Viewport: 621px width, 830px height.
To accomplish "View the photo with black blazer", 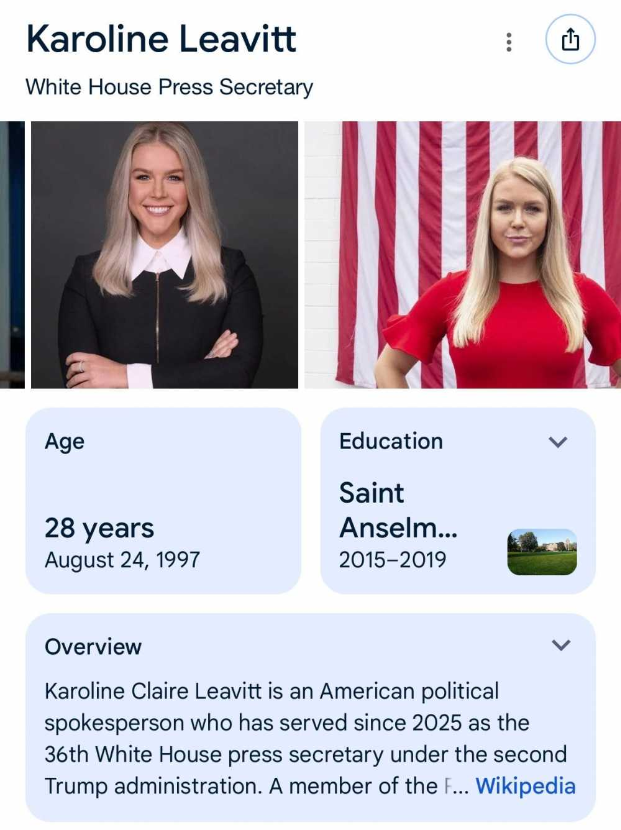I will point(165,255).
